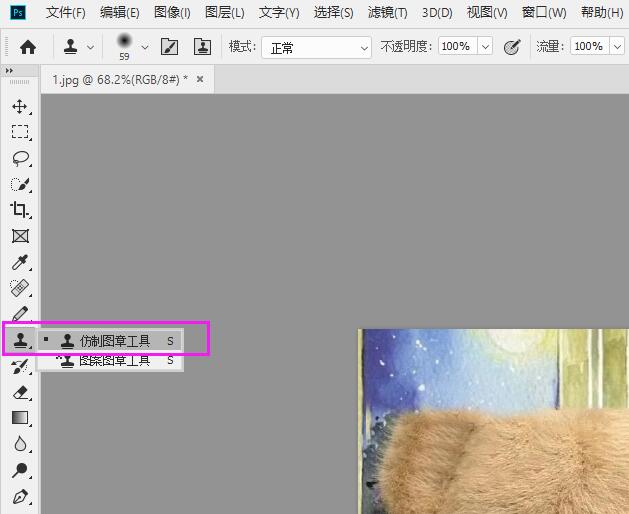Open the 滤镜(T) menu
The image size is (629, 514).
click(x=388, y=13)
